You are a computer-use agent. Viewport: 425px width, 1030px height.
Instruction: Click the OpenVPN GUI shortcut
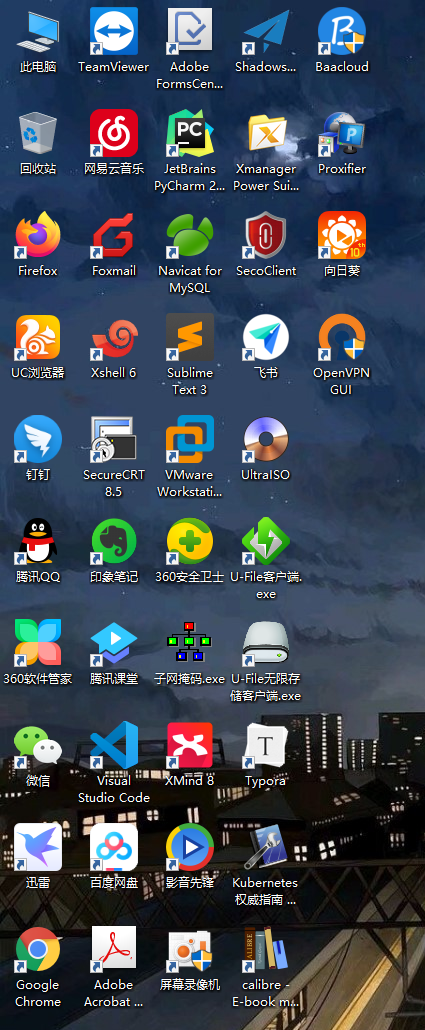342,337
